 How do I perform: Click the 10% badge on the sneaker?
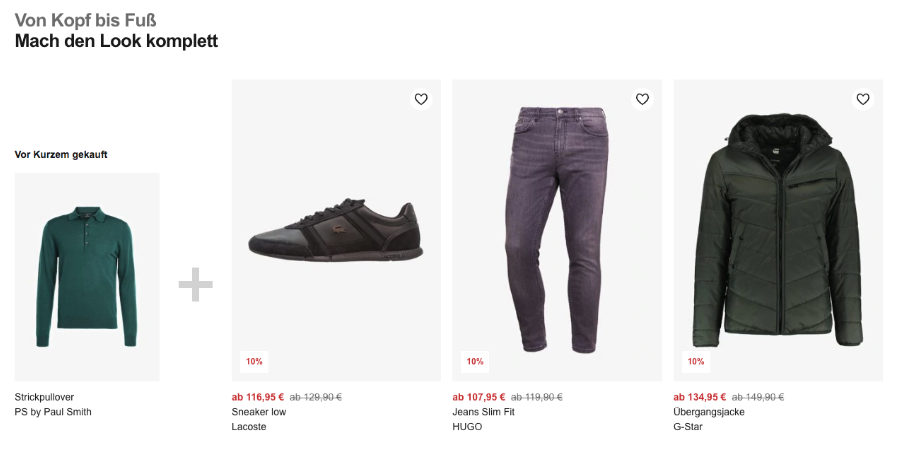coord(254,361)
